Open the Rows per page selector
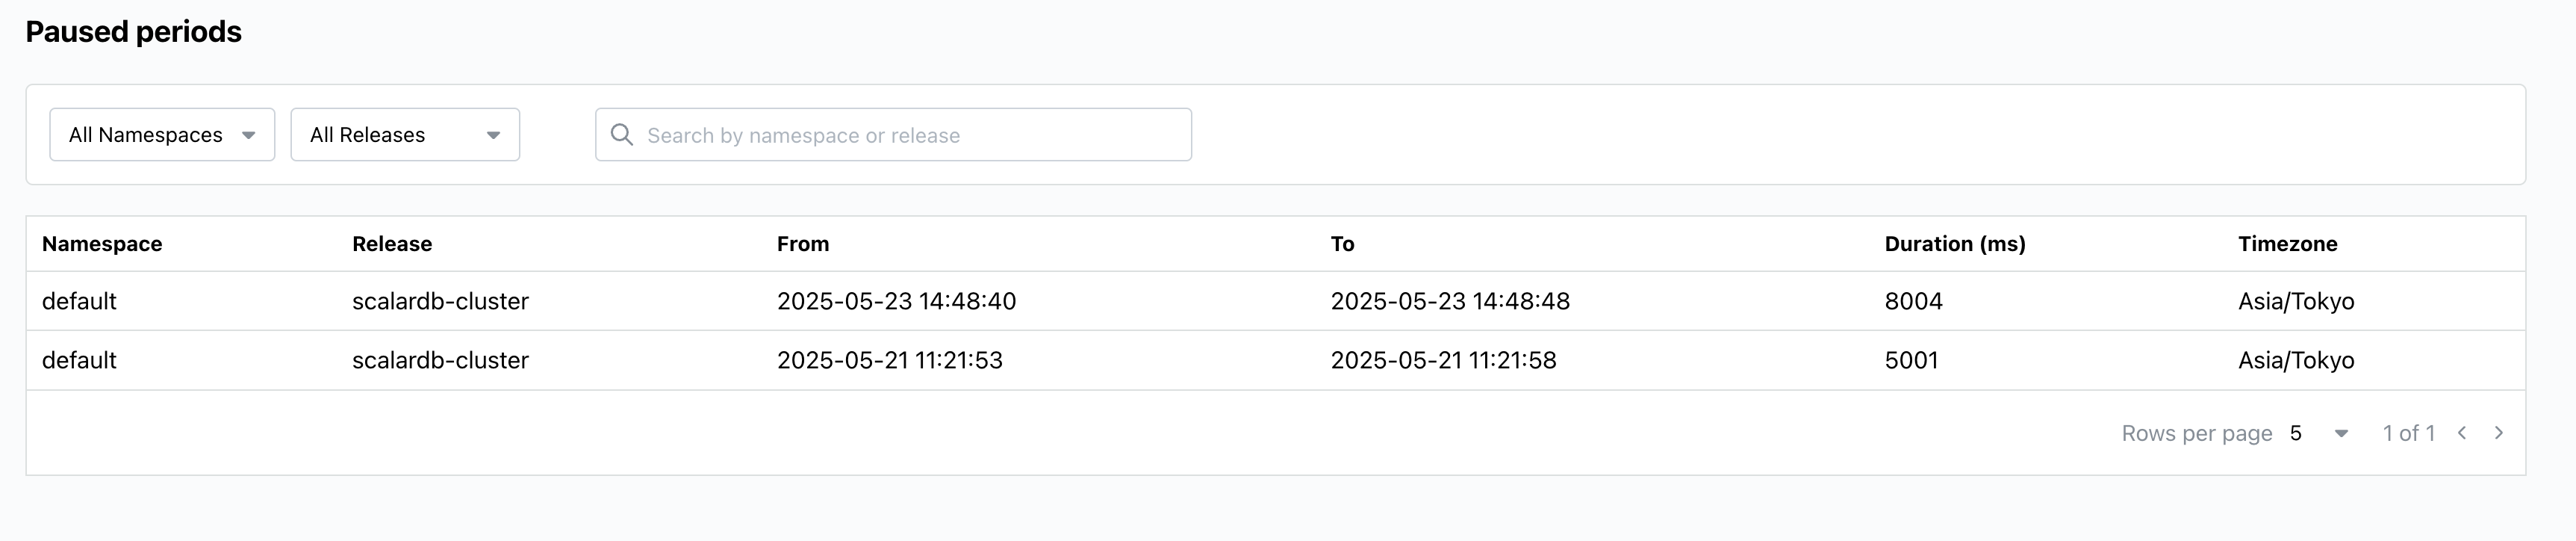The height and width of the screenshot is (541, 2576). coord(2318,433)
